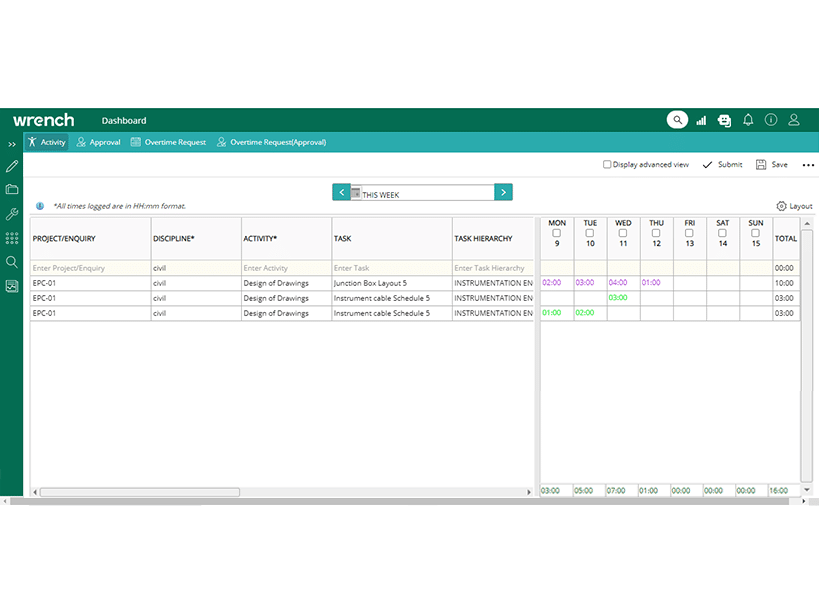
Task: Open the report chart icon in sidebar
Action: click(11, 286)
